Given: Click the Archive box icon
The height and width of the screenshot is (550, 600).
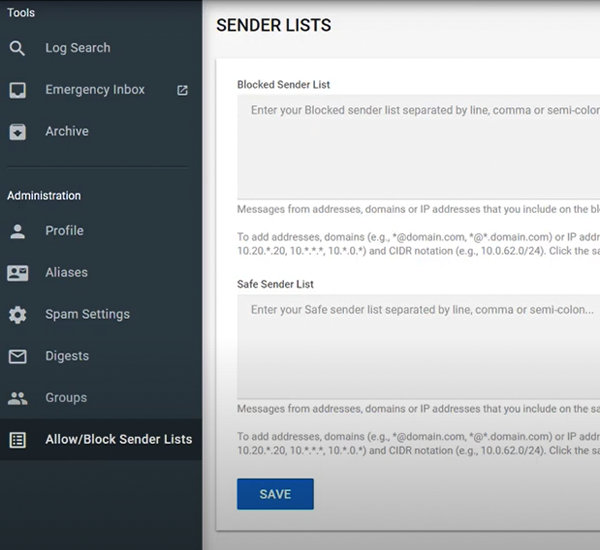Looking at the screenshot, I should click(x=18, y=132).
